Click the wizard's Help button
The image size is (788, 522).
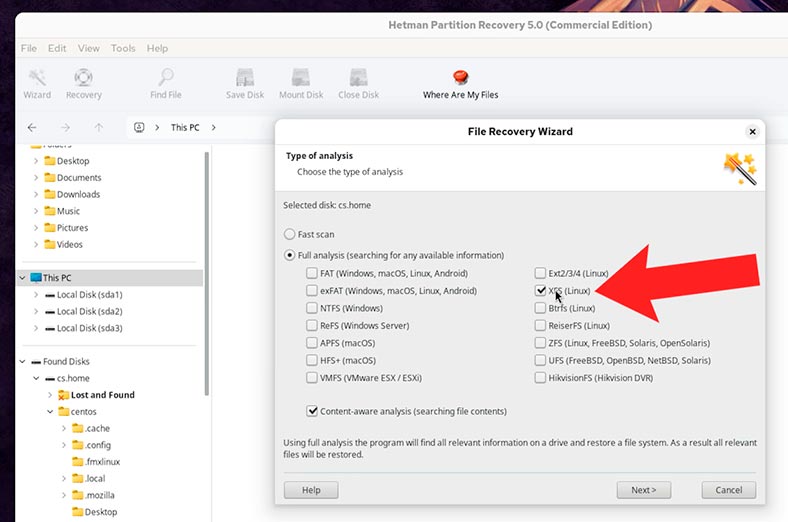pyautogui.click(x=311, y=490)
